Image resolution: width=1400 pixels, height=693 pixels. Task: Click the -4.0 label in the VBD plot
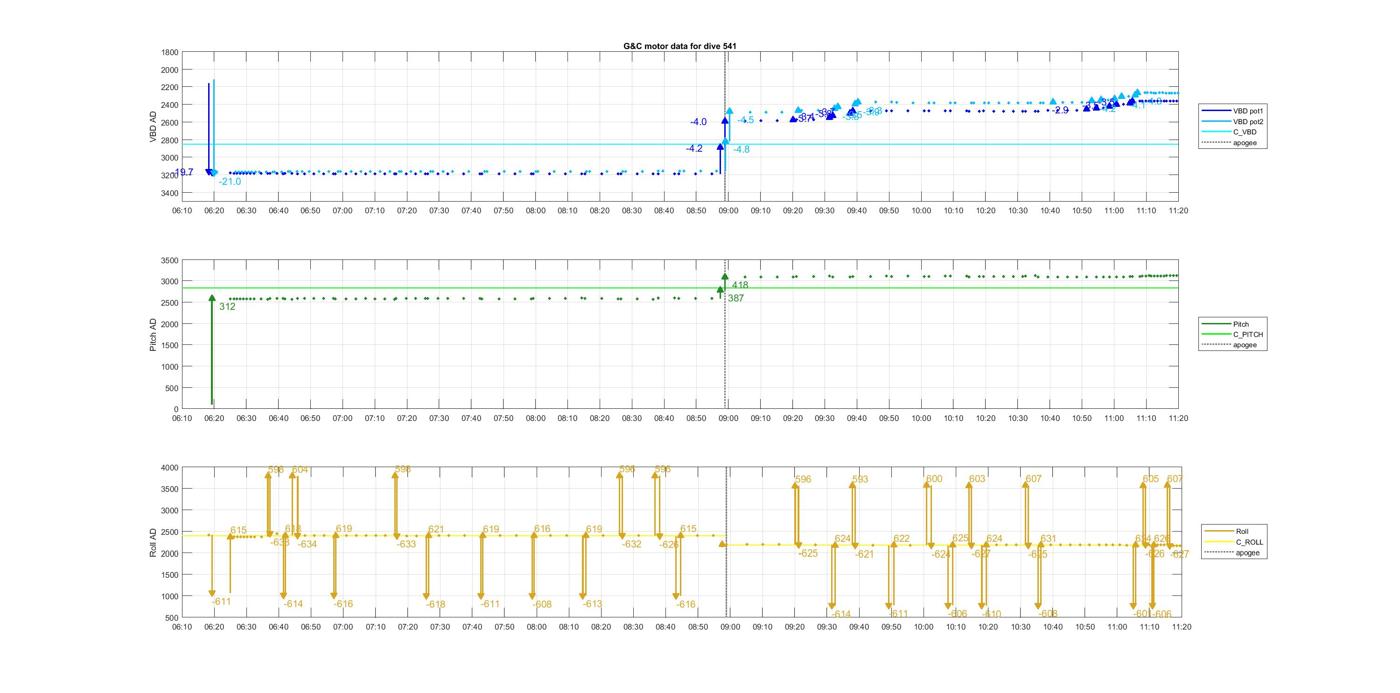[698, 122]
